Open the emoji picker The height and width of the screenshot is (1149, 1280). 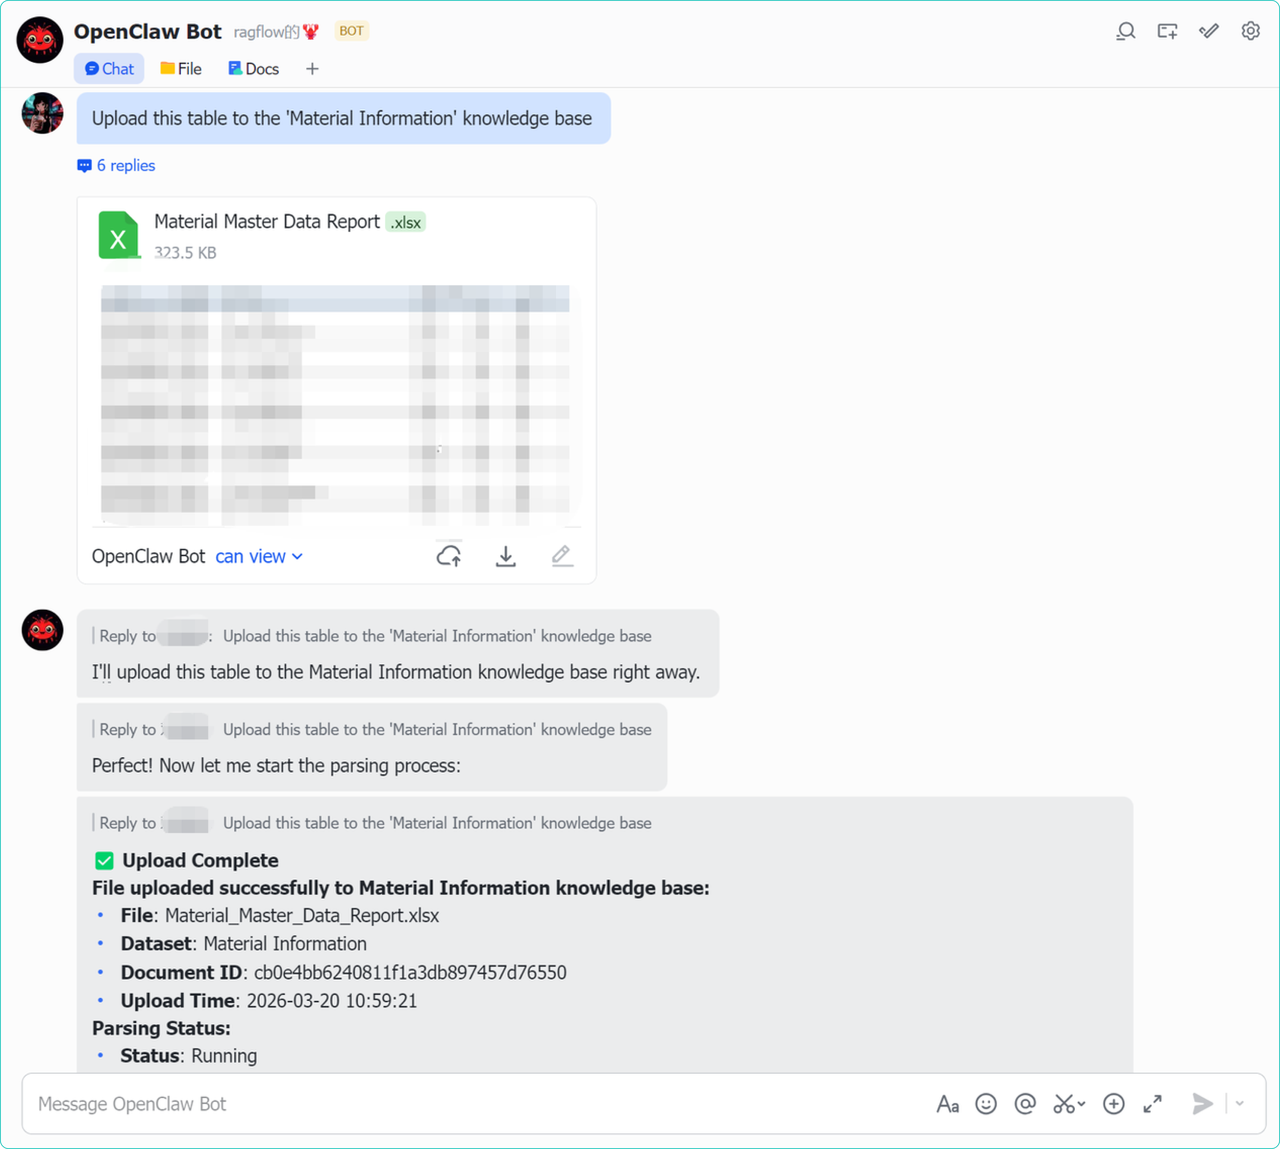click(x=986, y=1104)
